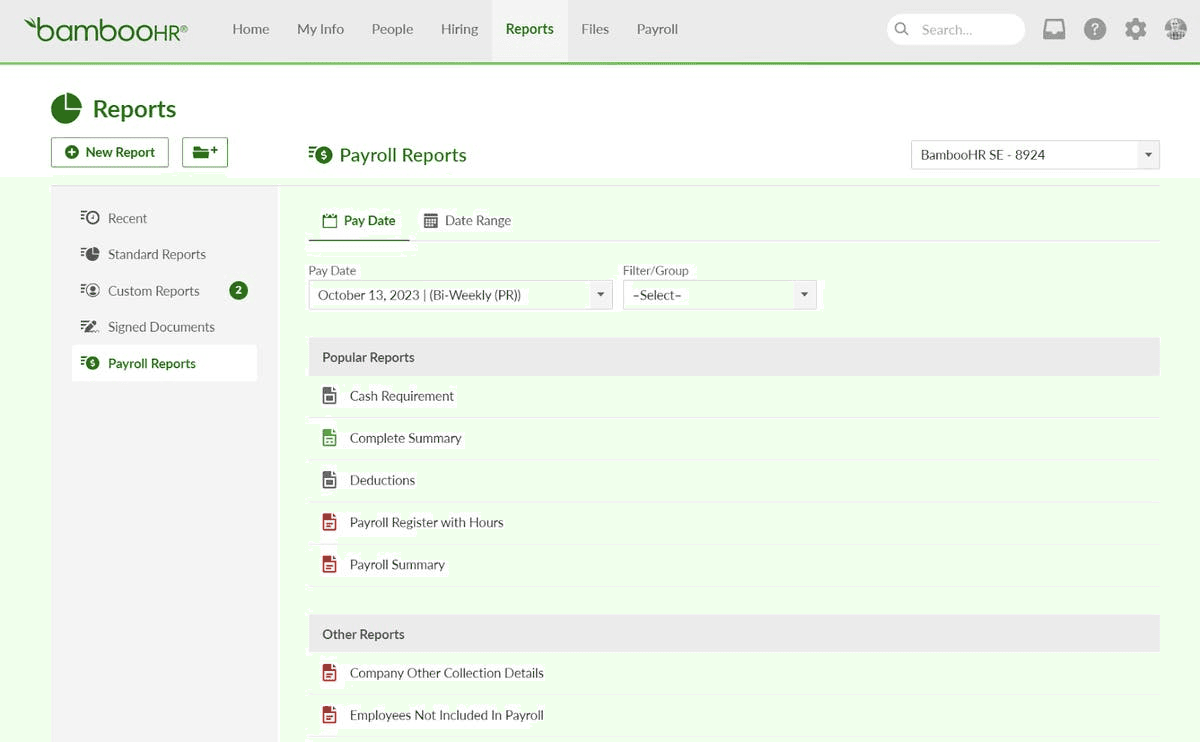This screenshot has width=1200, height=742.
Task: Click the Recent clock icon in sidebar
Action: pyautogui.click(x=90, y=218)
